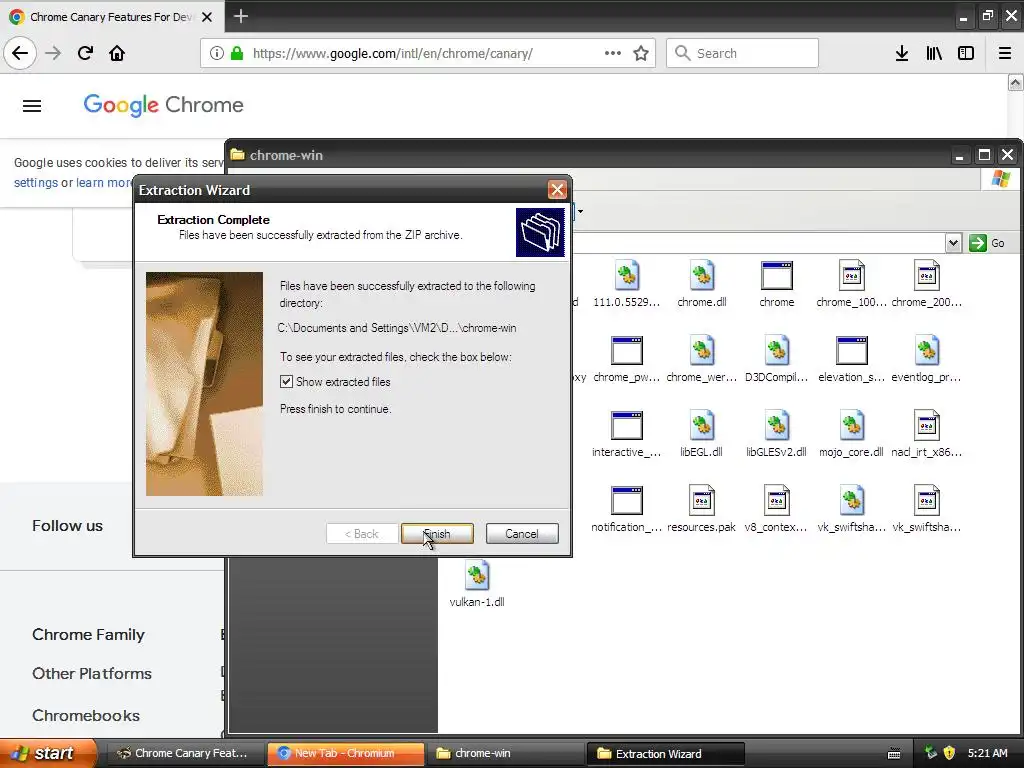
Task: Select the chrome_pw application icon
Action: 626,351
